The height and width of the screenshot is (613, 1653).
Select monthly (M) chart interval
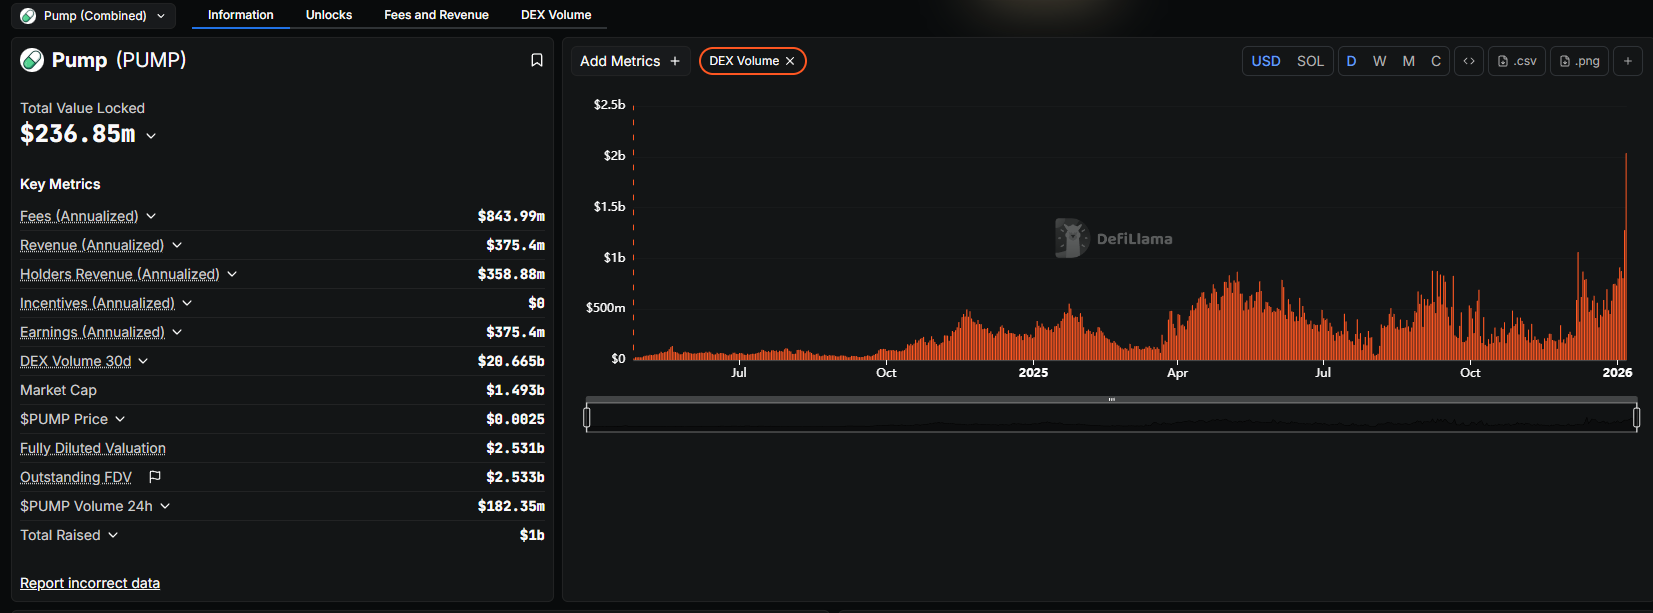1408,61
